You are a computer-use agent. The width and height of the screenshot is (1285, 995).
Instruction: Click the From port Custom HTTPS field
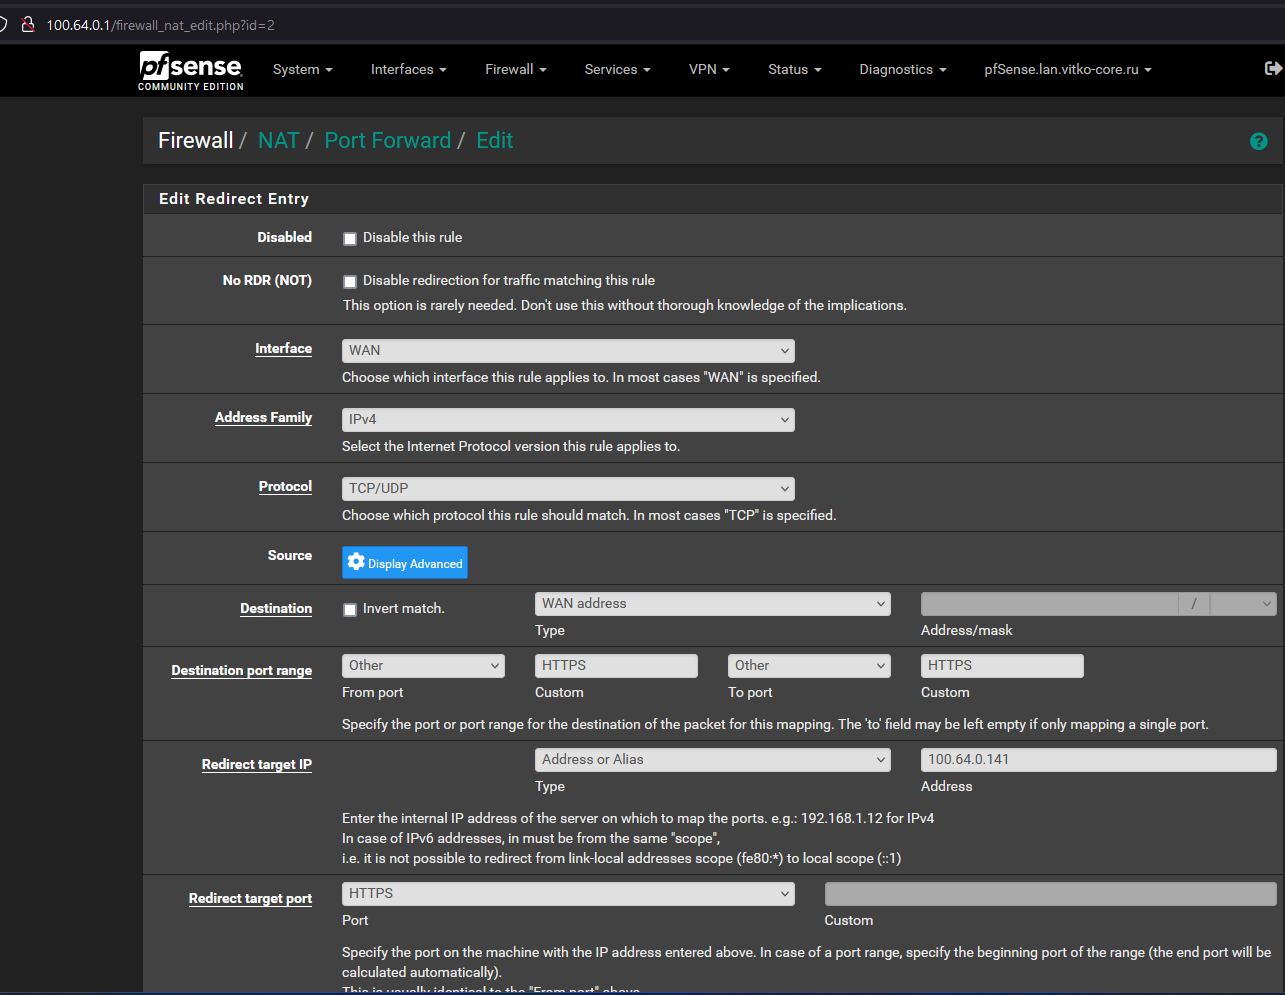tap(616, 666)
